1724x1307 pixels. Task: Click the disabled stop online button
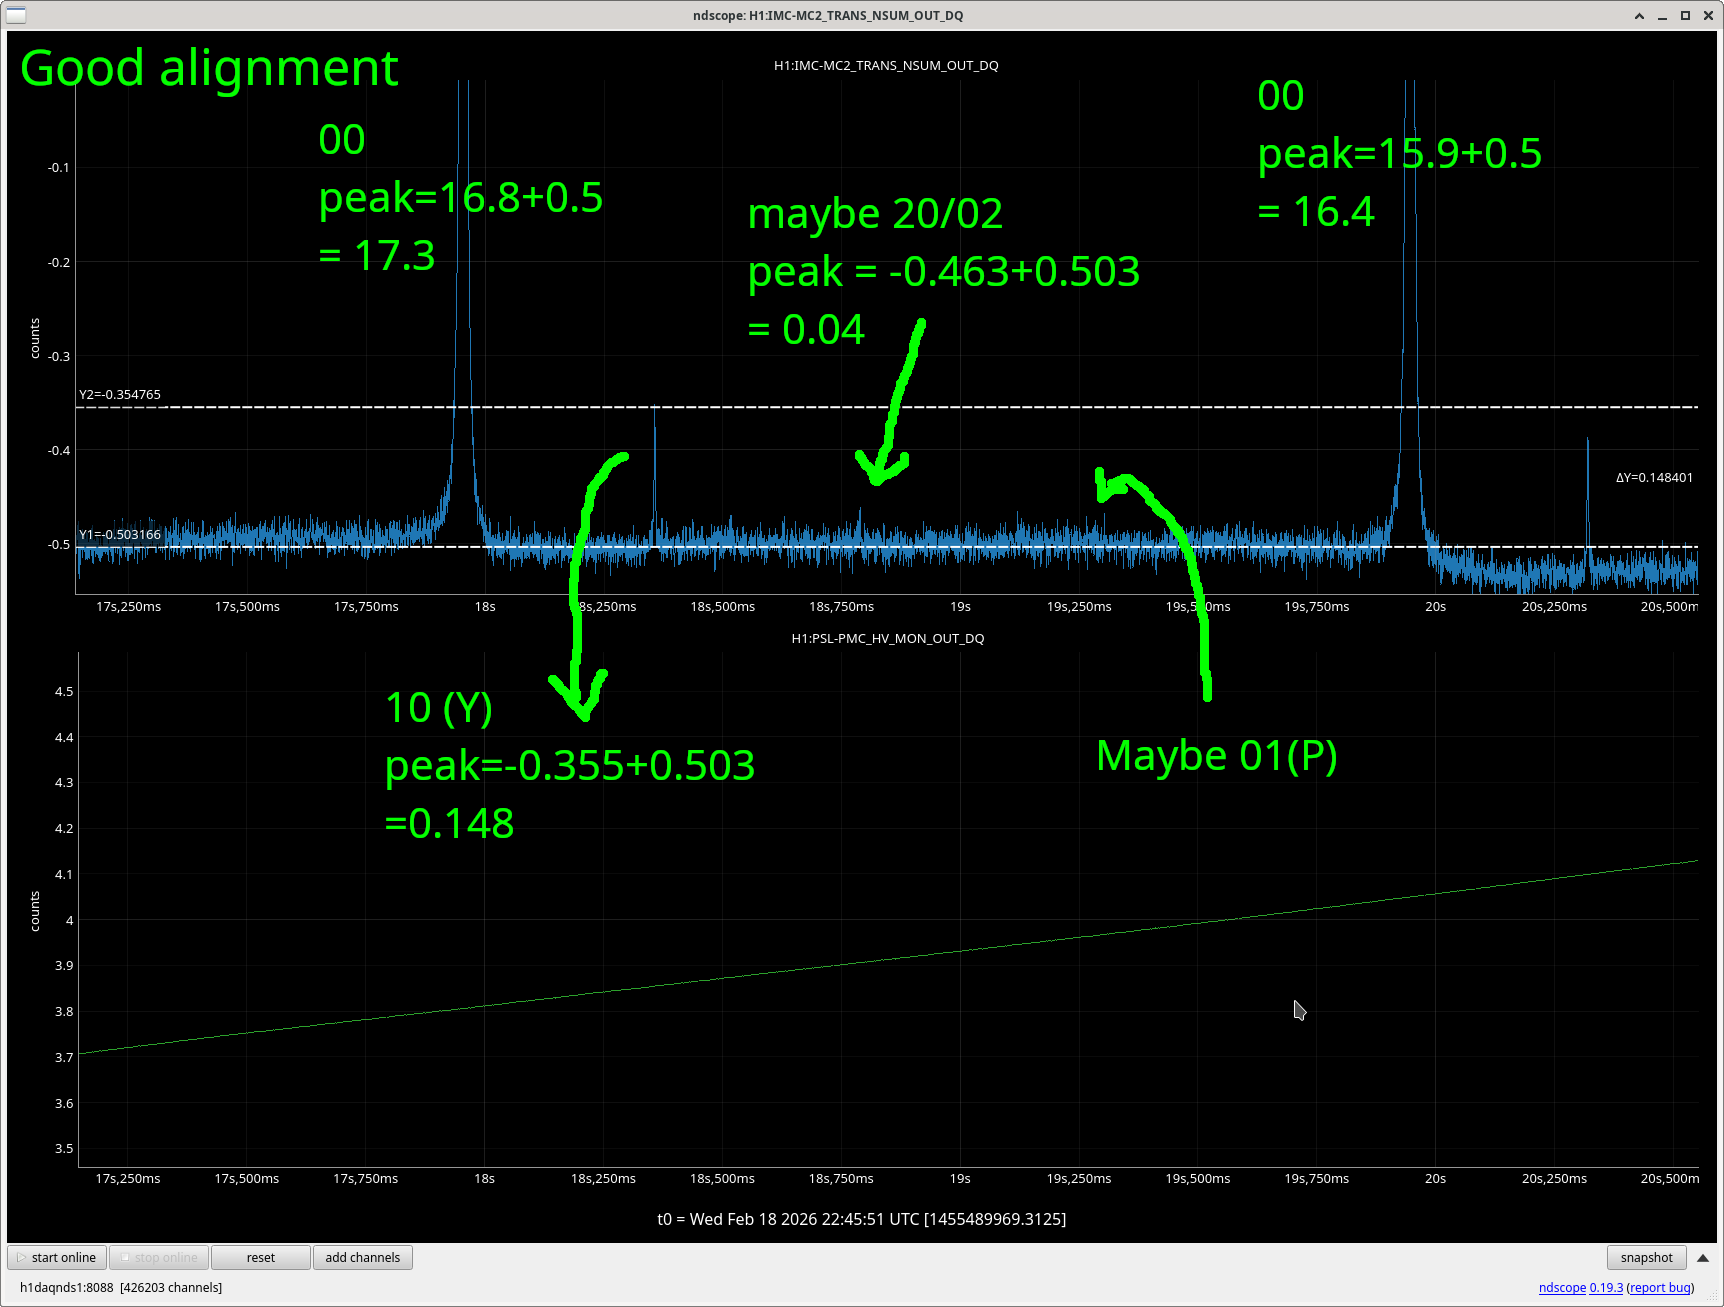tap(159, 1257)
